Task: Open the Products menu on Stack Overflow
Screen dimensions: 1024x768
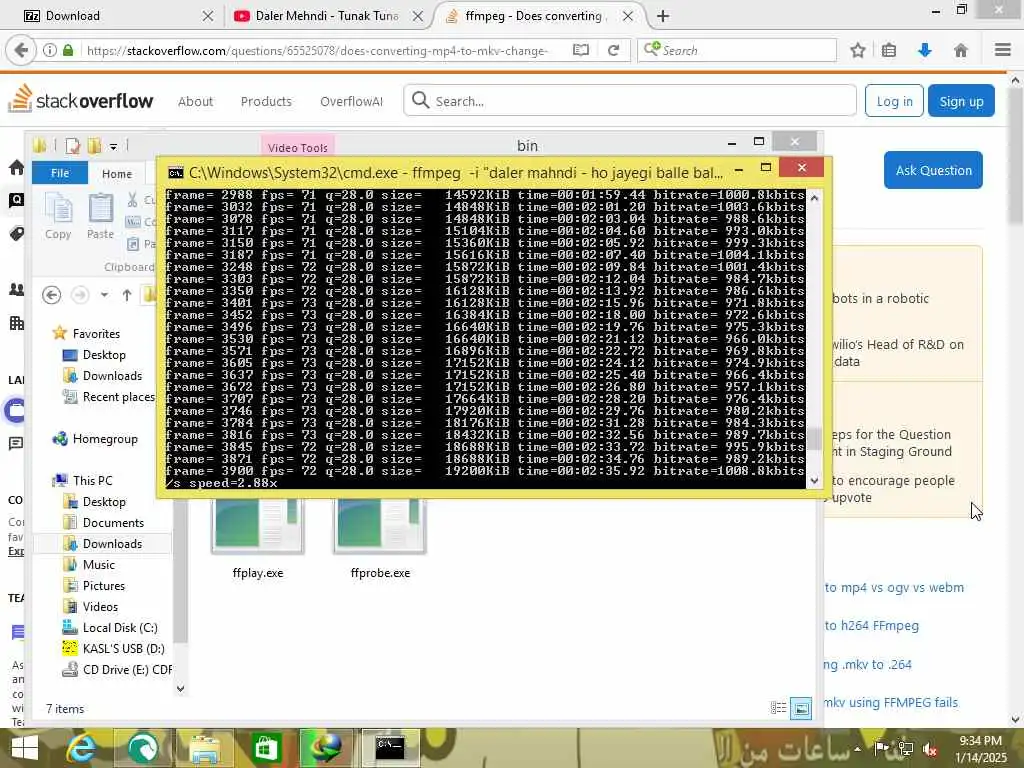Action: tap(266, 101)
